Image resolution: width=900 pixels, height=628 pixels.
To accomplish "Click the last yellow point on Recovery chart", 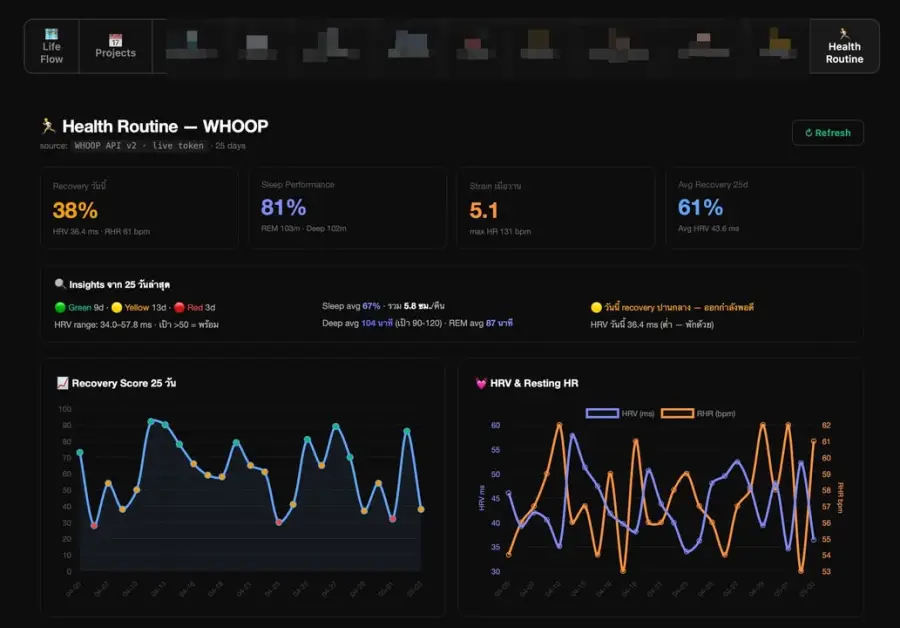I will [421, 509].
